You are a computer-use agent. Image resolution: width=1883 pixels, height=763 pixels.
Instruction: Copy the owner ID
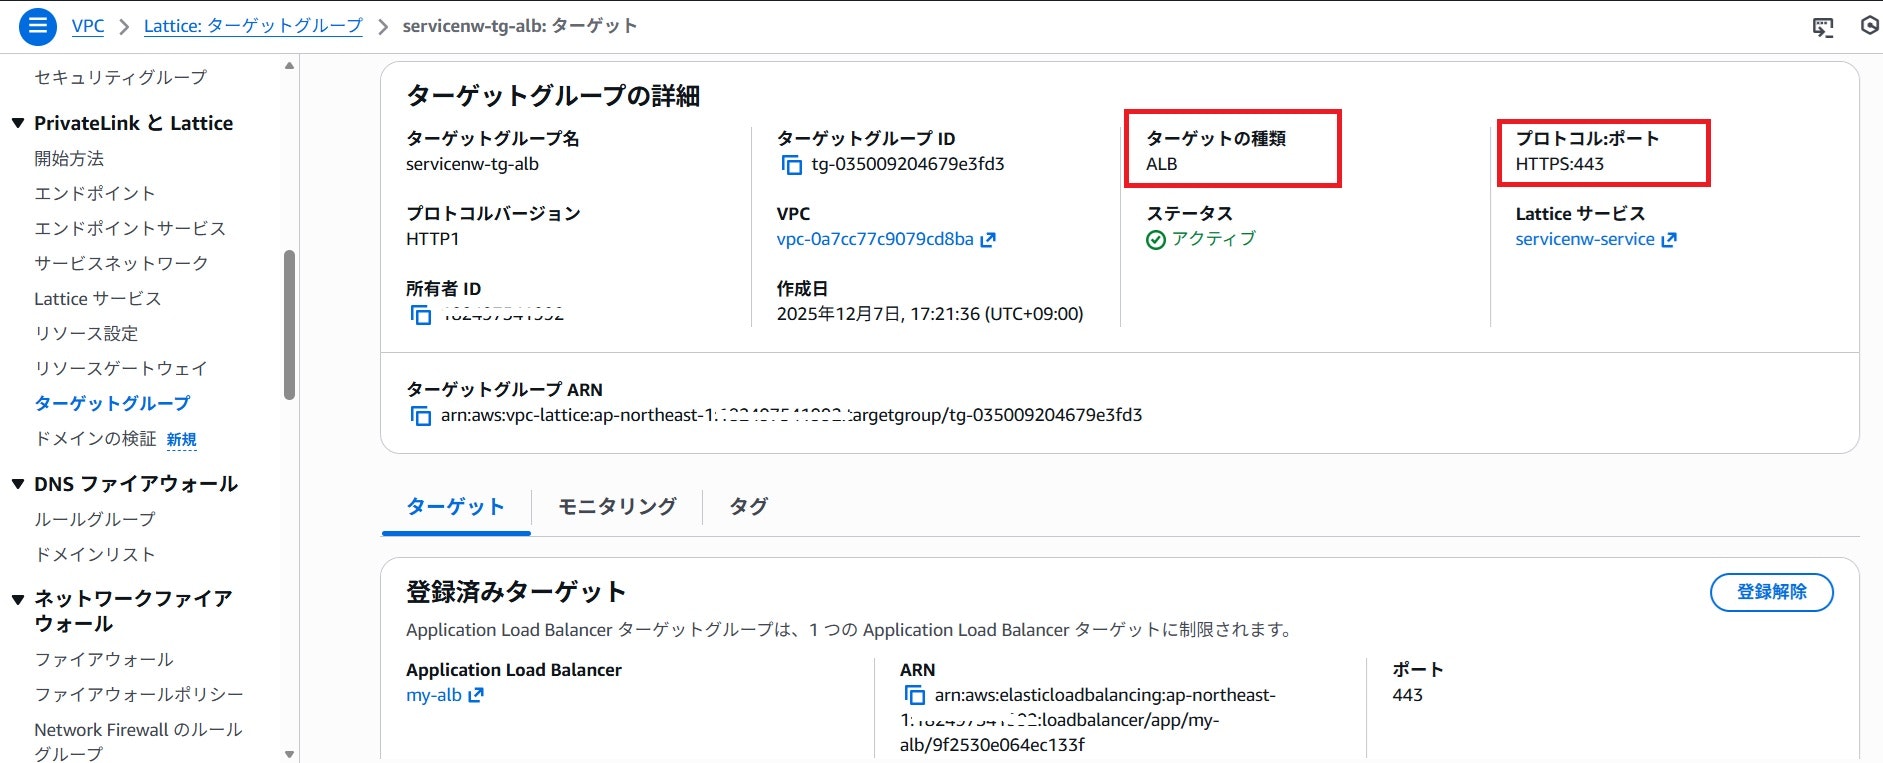pos(421,315)
